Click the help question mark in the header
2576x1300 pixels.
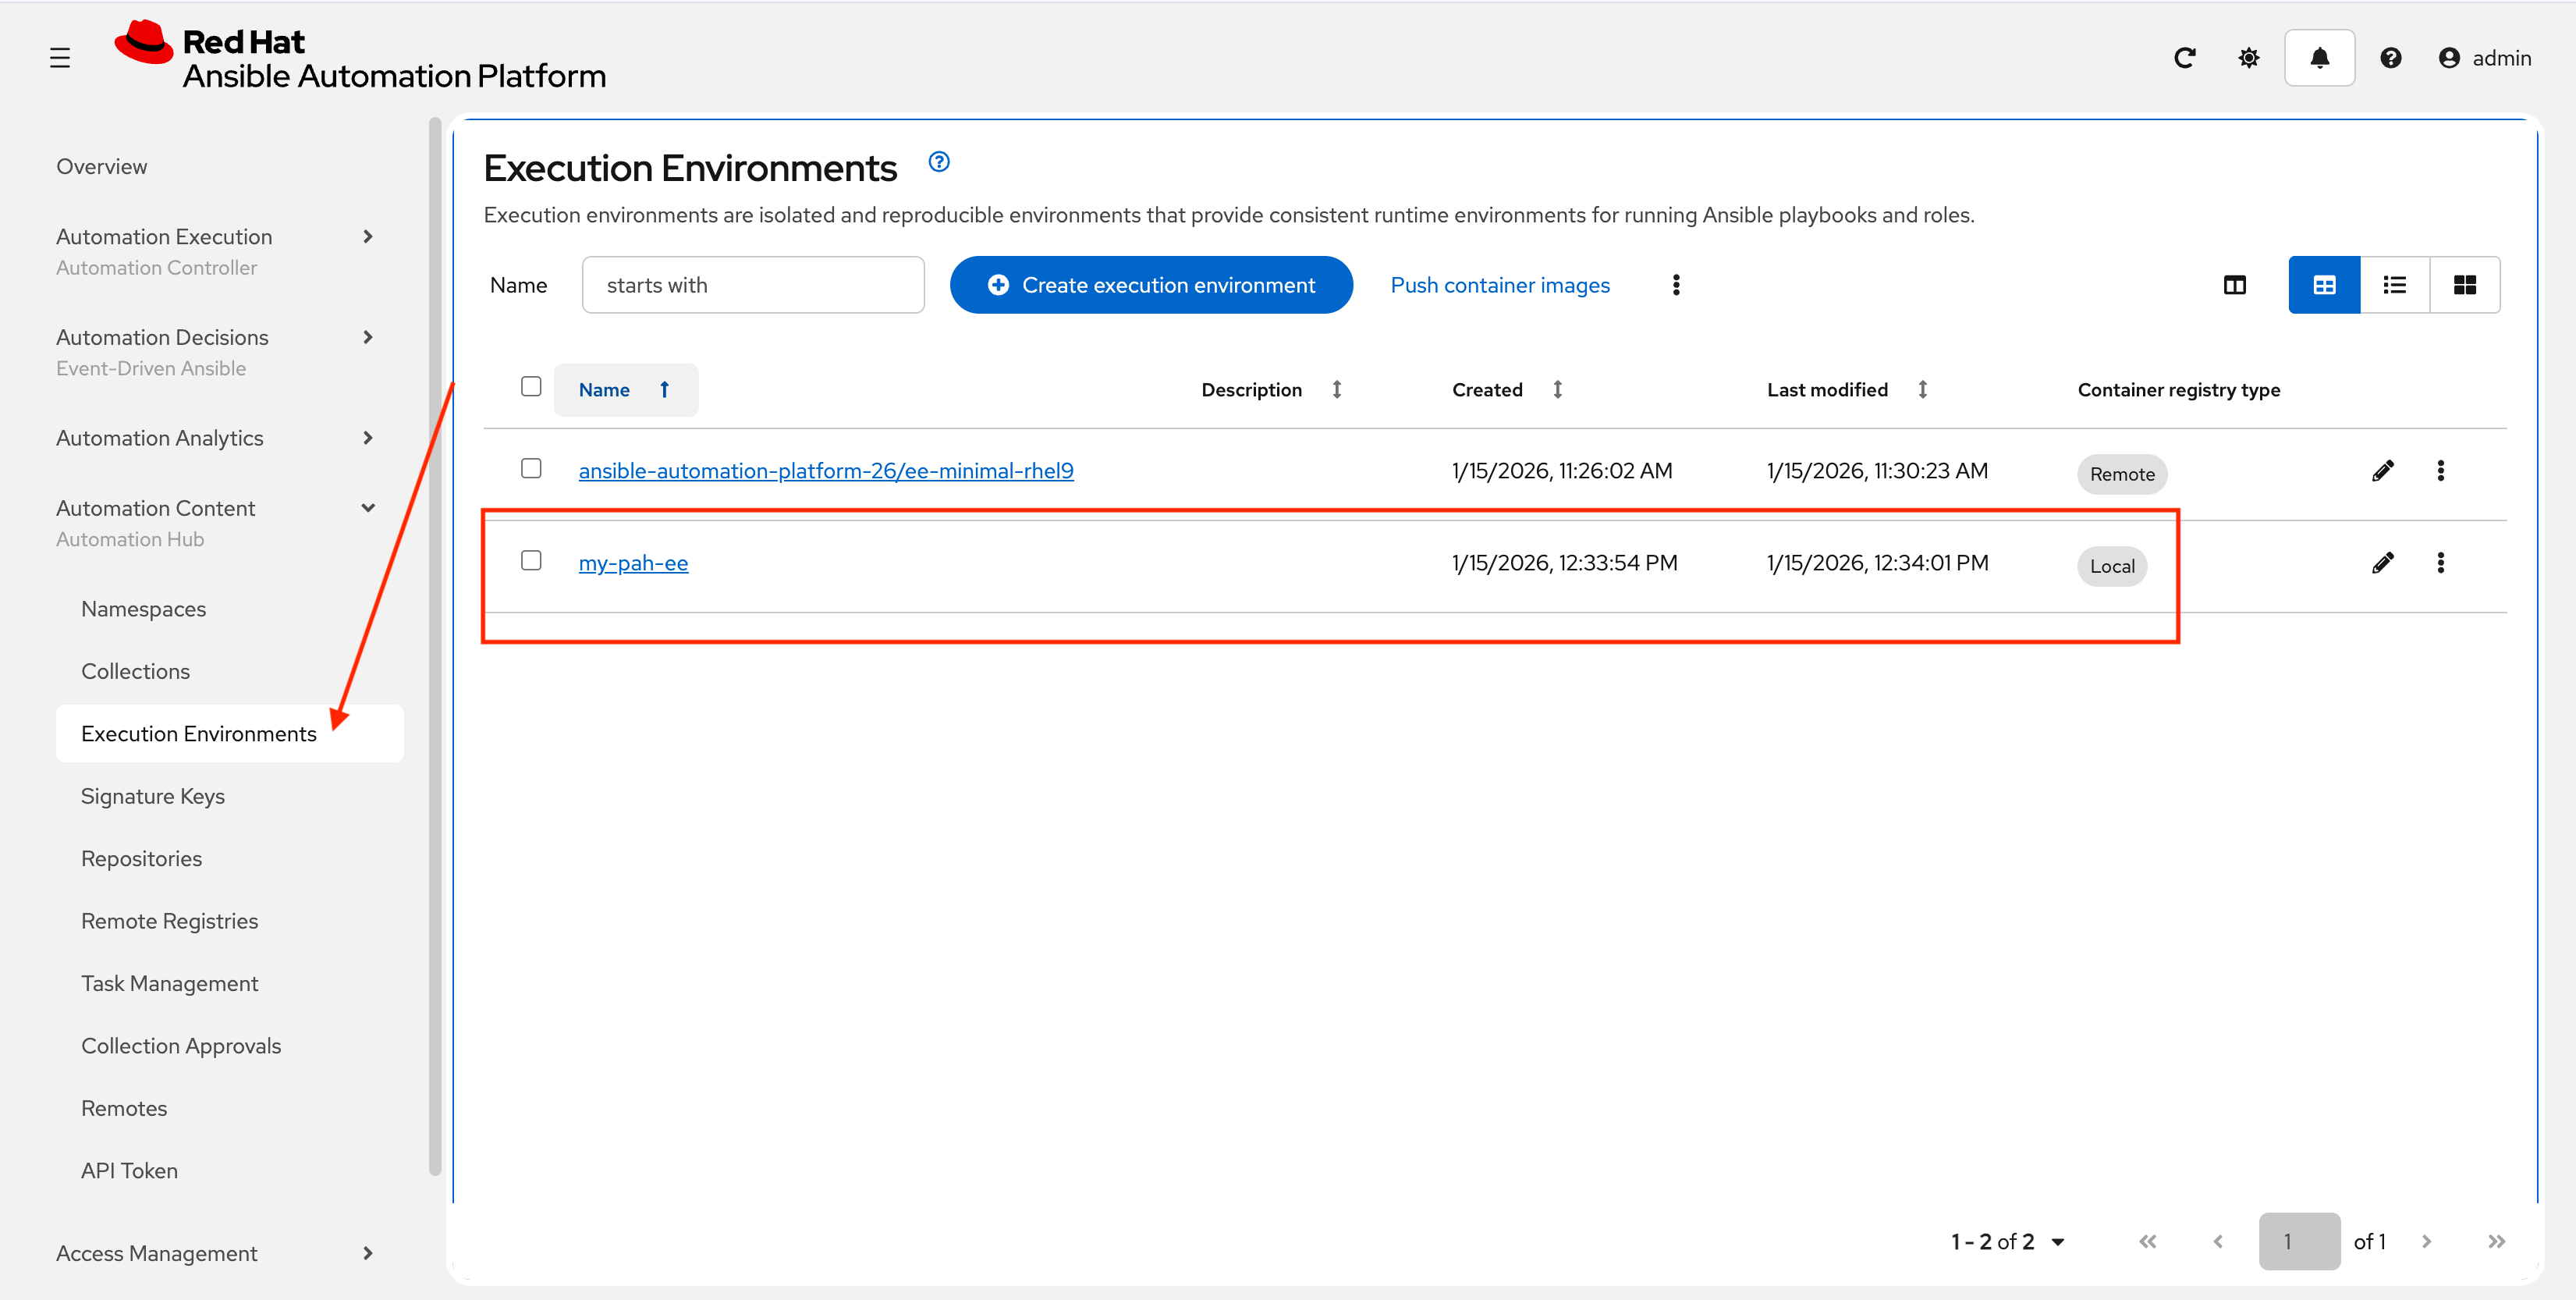2390,58
